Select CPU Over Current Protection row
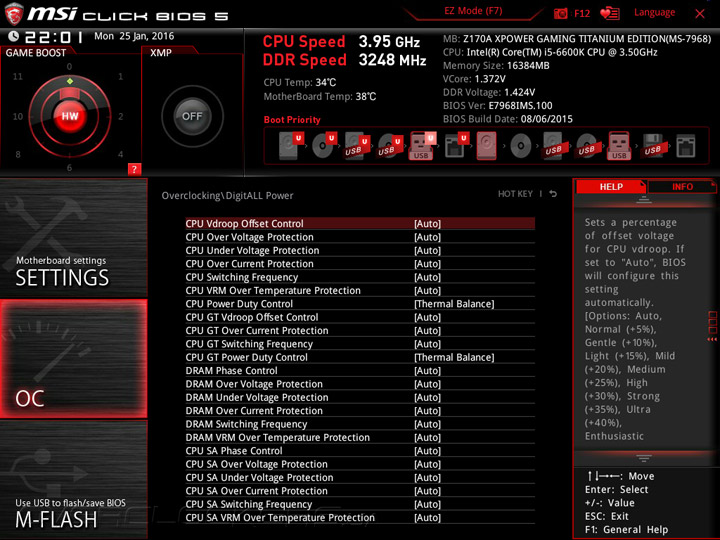 pyautogui.click(x=360, y=264)
